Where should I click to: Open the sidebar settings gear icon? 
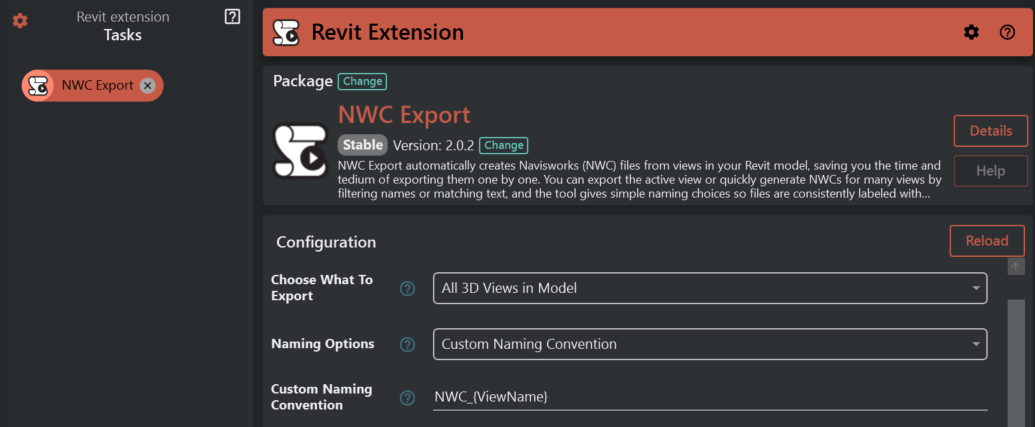[x=20, y=21]
